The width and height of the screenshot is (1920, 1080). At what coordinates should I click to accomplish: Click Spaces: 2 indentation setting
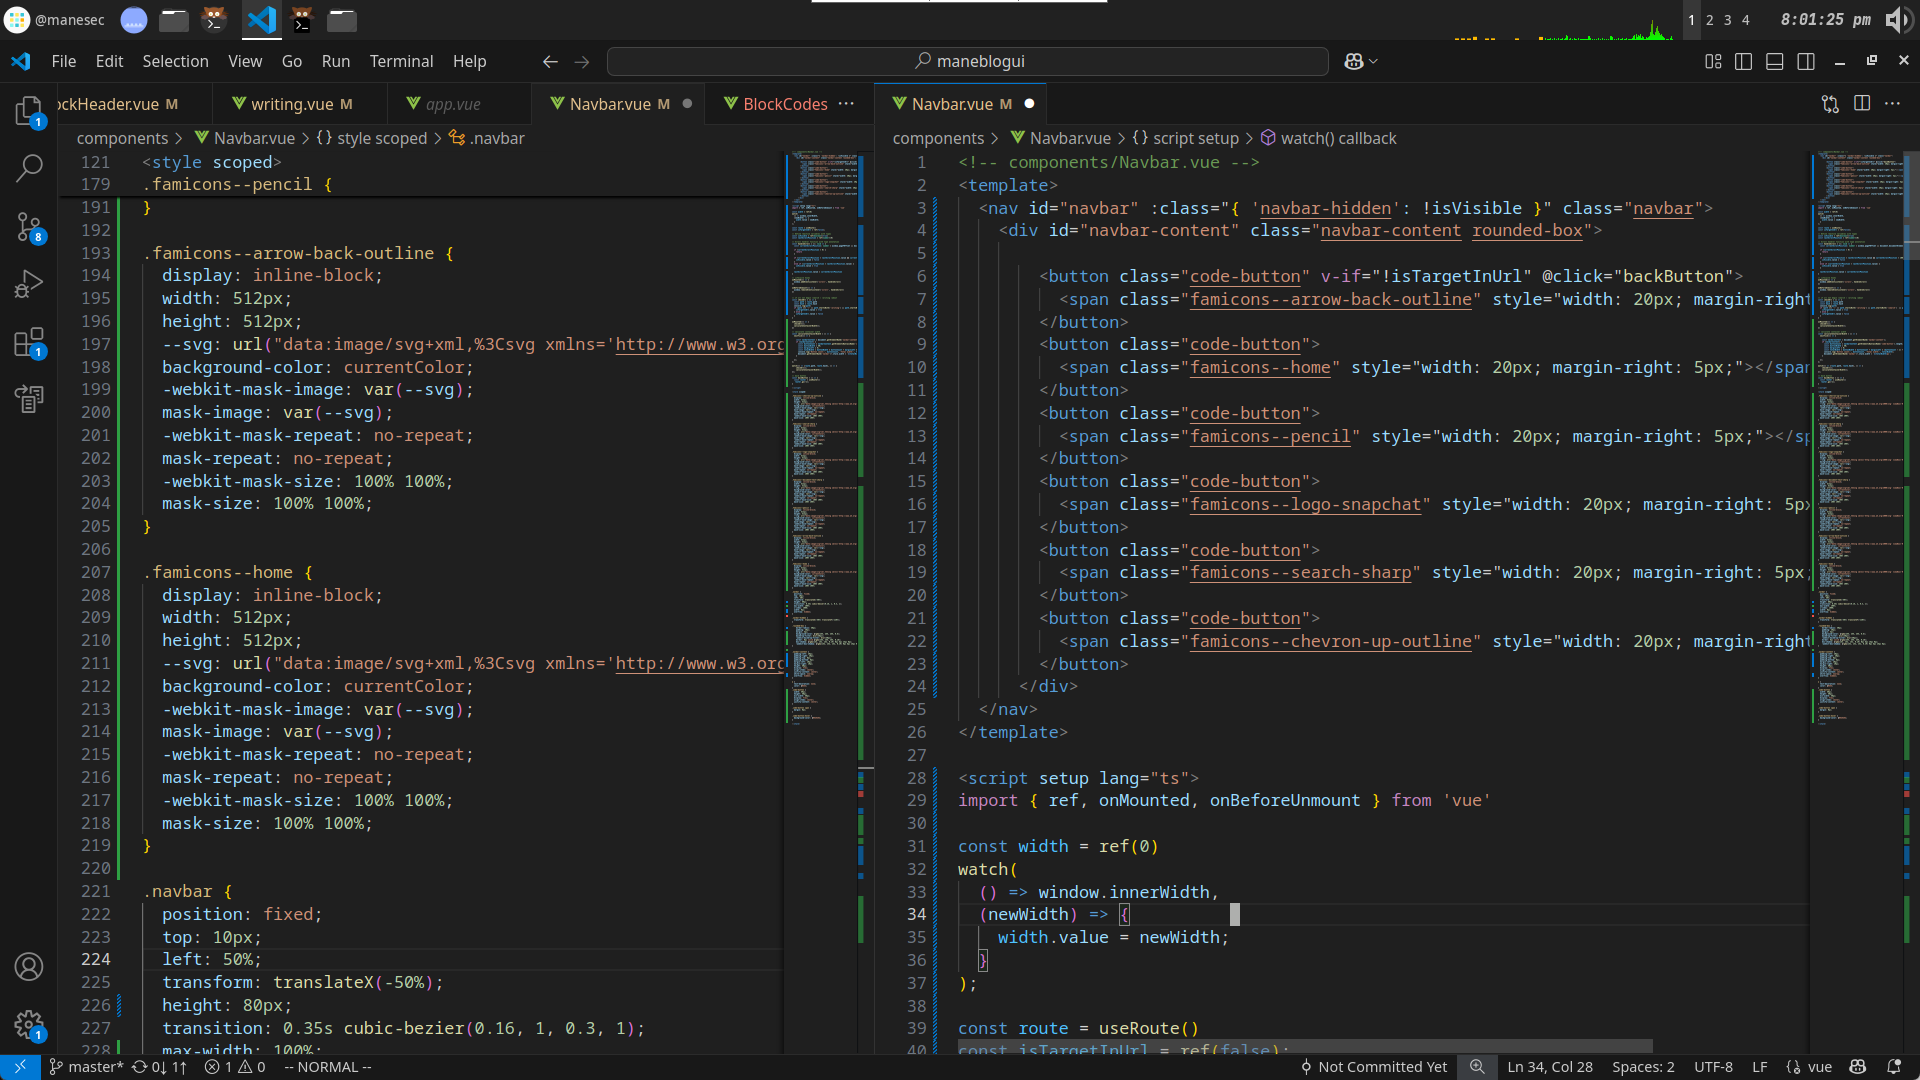1643,1067
